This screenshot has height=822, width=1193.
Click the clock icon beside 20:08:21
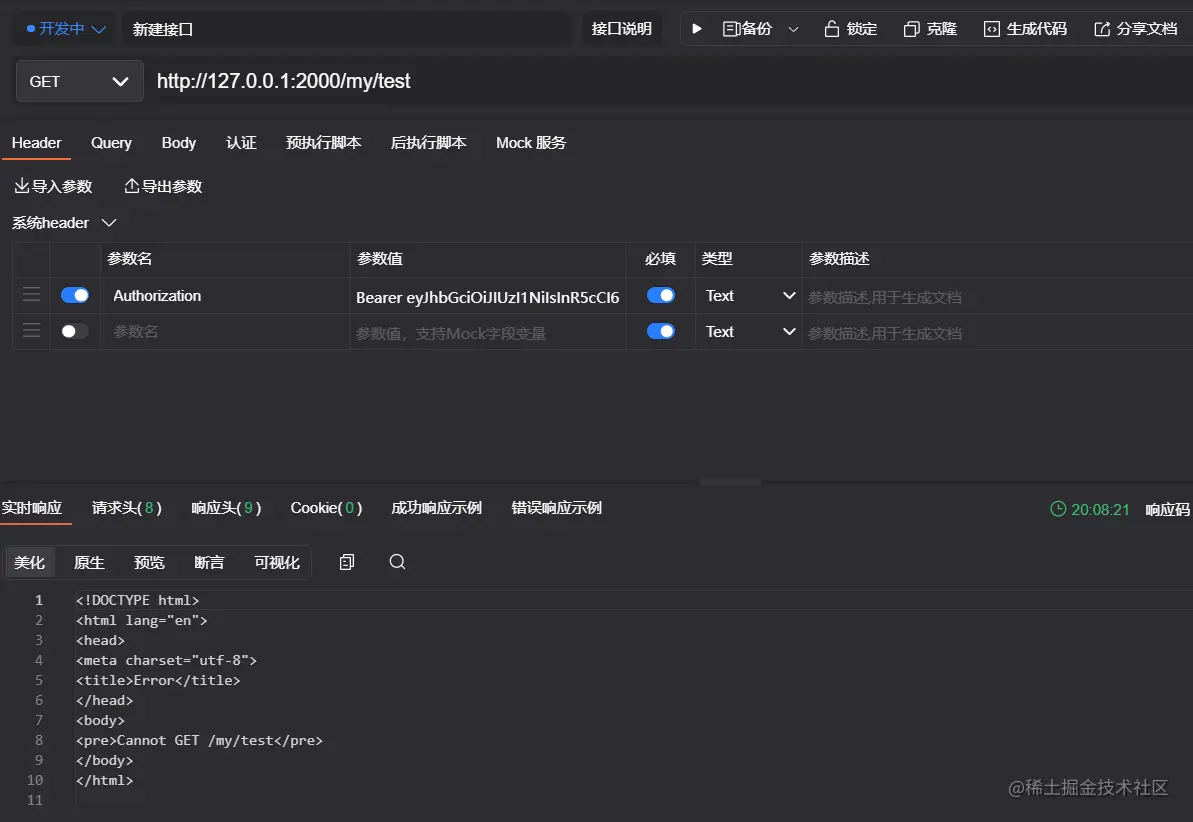[1058, 508]
